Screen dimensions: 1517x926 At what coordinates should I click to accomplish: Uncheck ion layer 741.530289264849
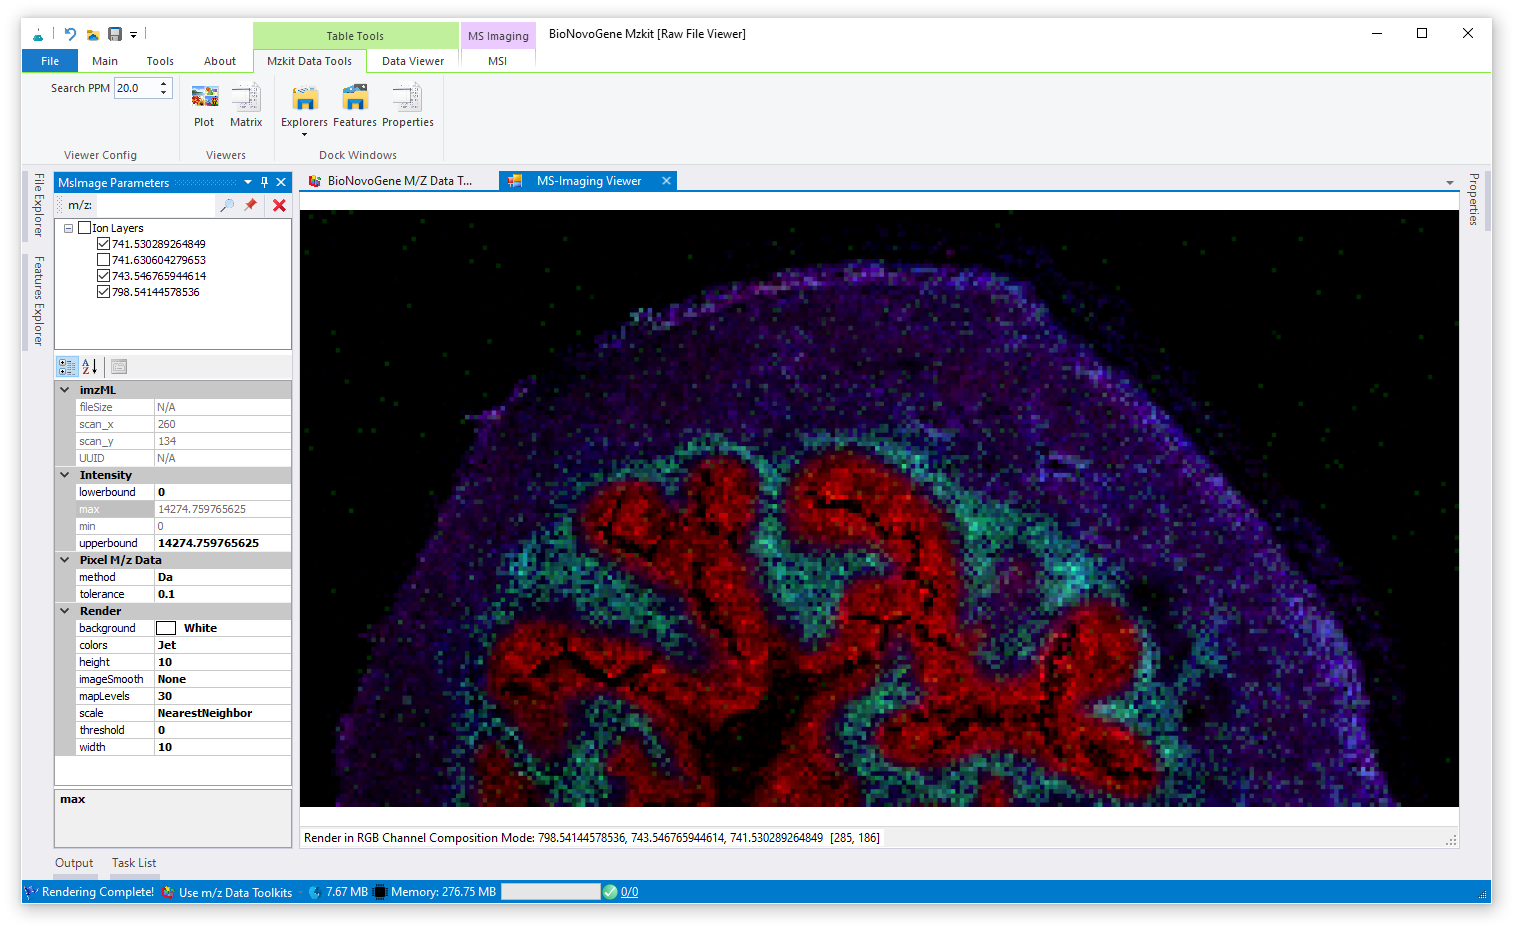[104, 244]
